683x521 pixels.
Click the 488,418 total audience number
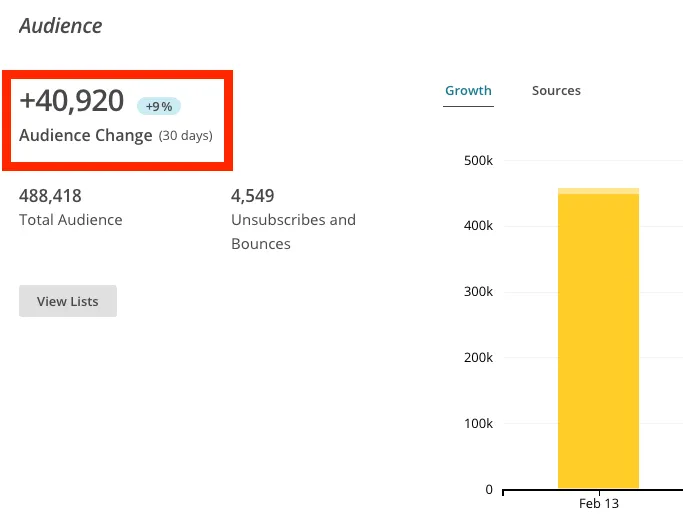(50, 196)
